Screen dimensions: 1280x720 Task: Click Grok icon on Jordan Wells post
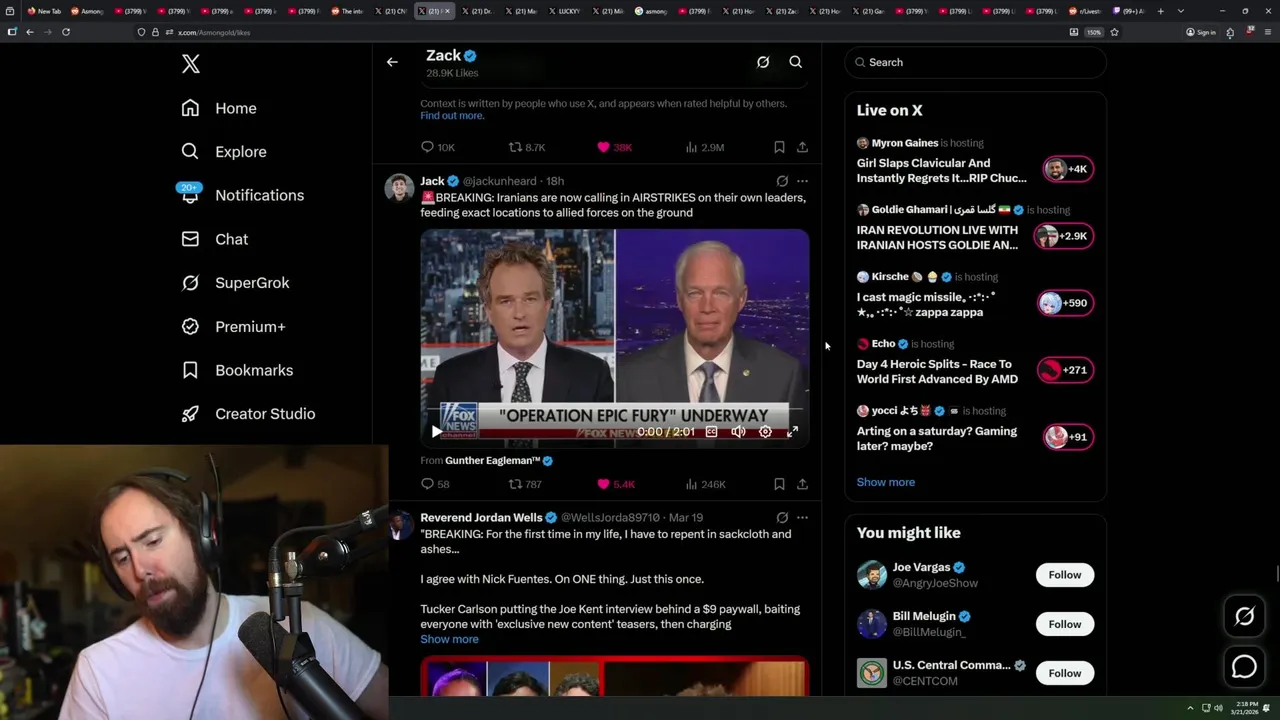782,518
